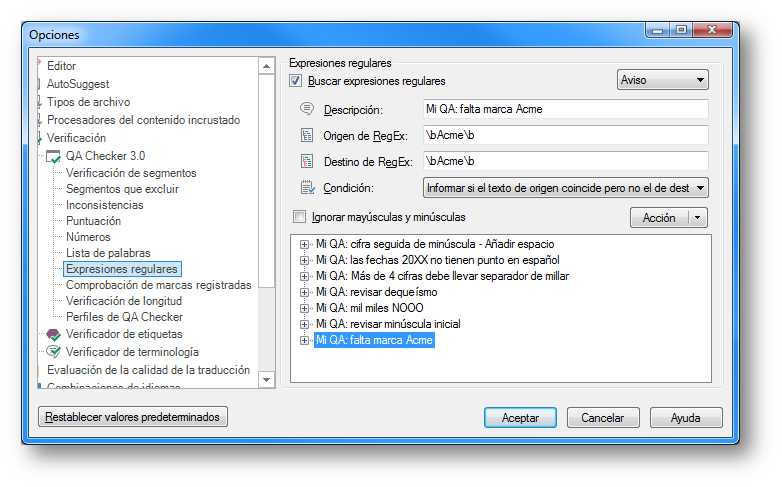
Task: Click the Origen de RegEx icon
Action: tap(307, 135)
